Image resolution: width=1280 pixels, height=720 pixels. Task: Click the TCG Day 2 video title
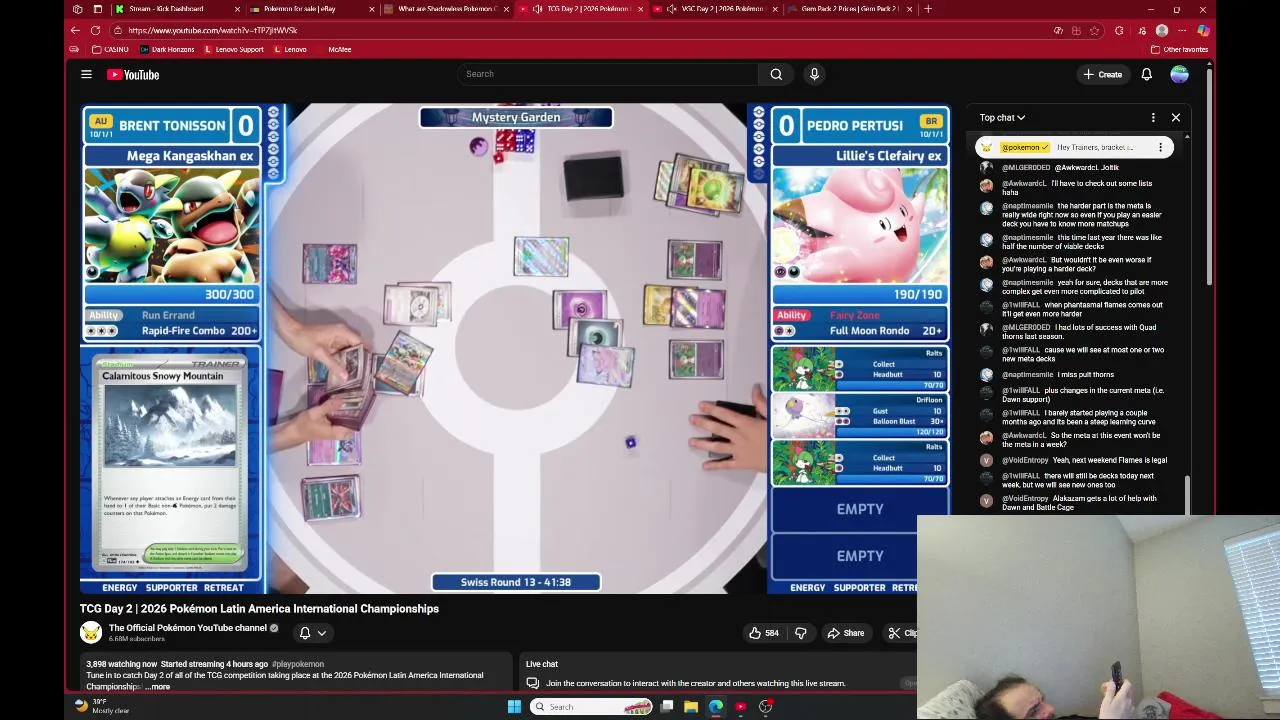tap(259, 608)
